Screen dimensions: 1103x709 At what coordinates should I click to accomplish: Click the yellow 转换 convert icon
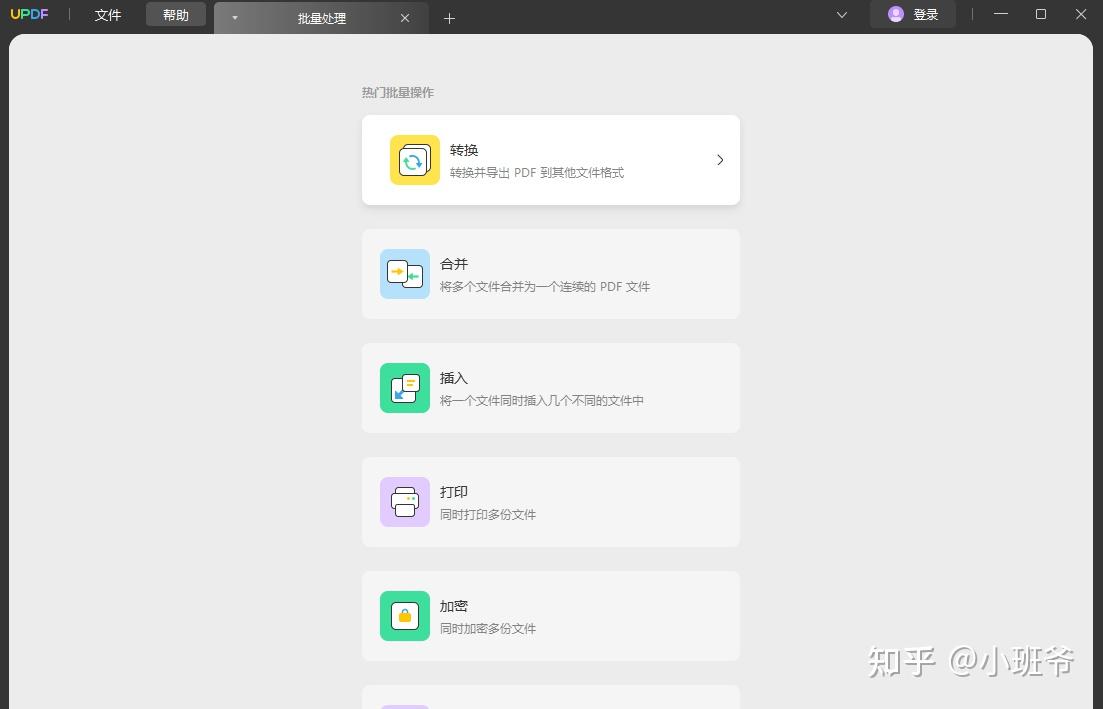coord(415,160)
